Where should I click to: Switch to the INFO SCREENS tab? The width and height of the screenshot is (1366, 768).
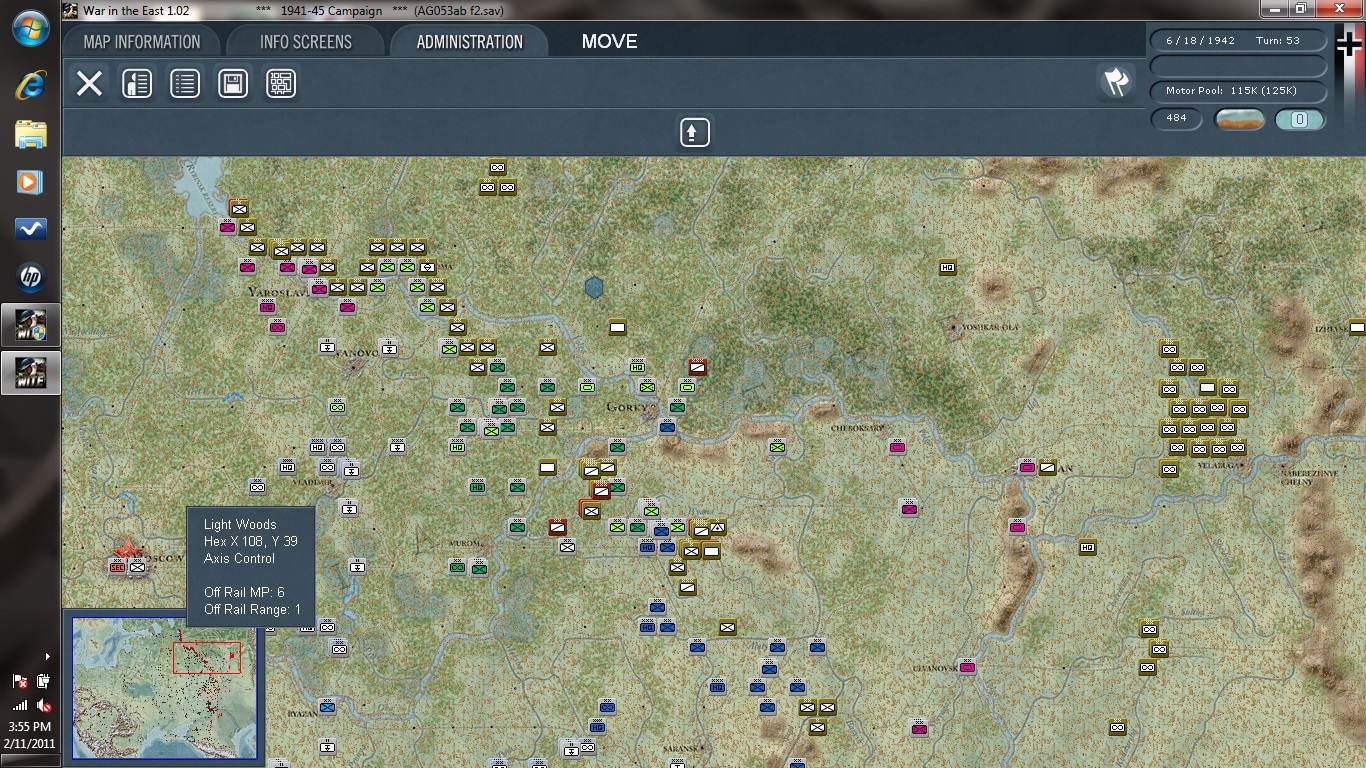(x=306, y=42)
